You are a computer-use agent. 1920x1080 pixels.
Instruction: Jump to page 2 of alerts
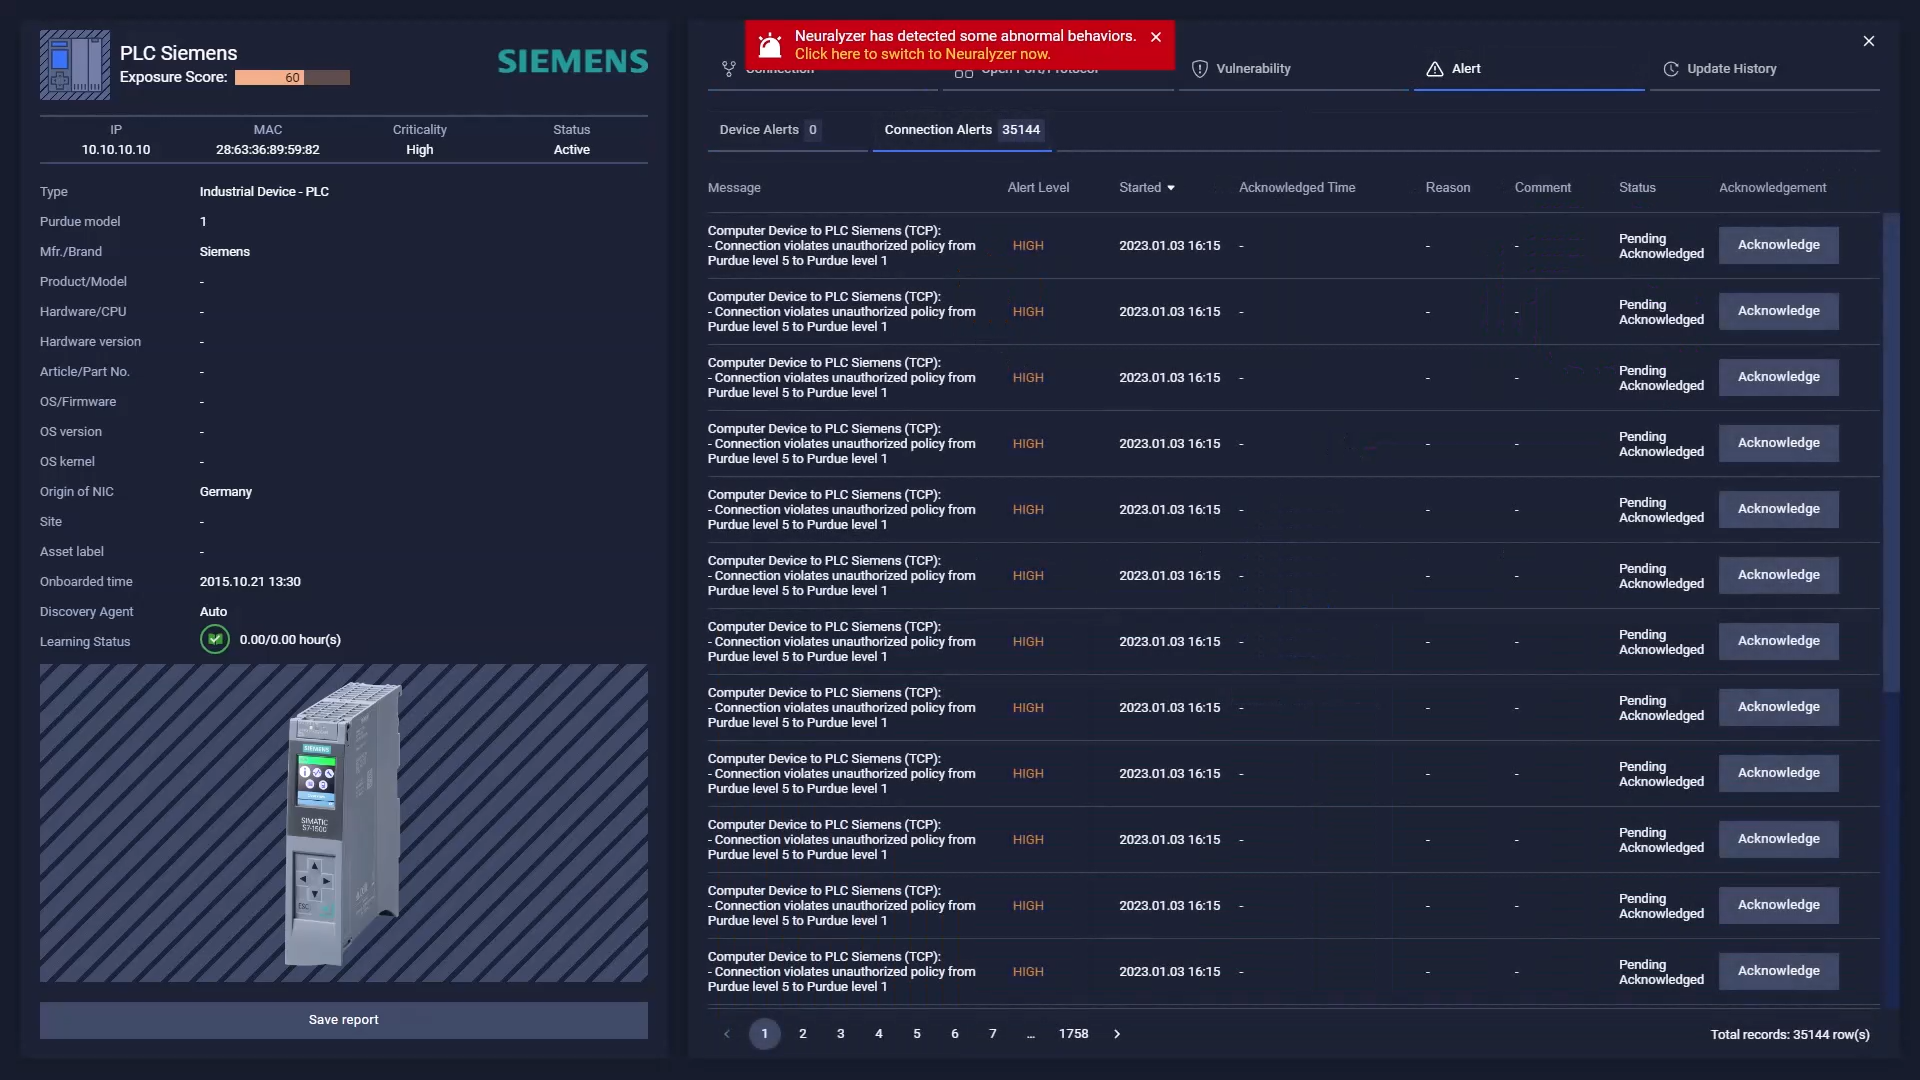click(x=803, y=1034)
